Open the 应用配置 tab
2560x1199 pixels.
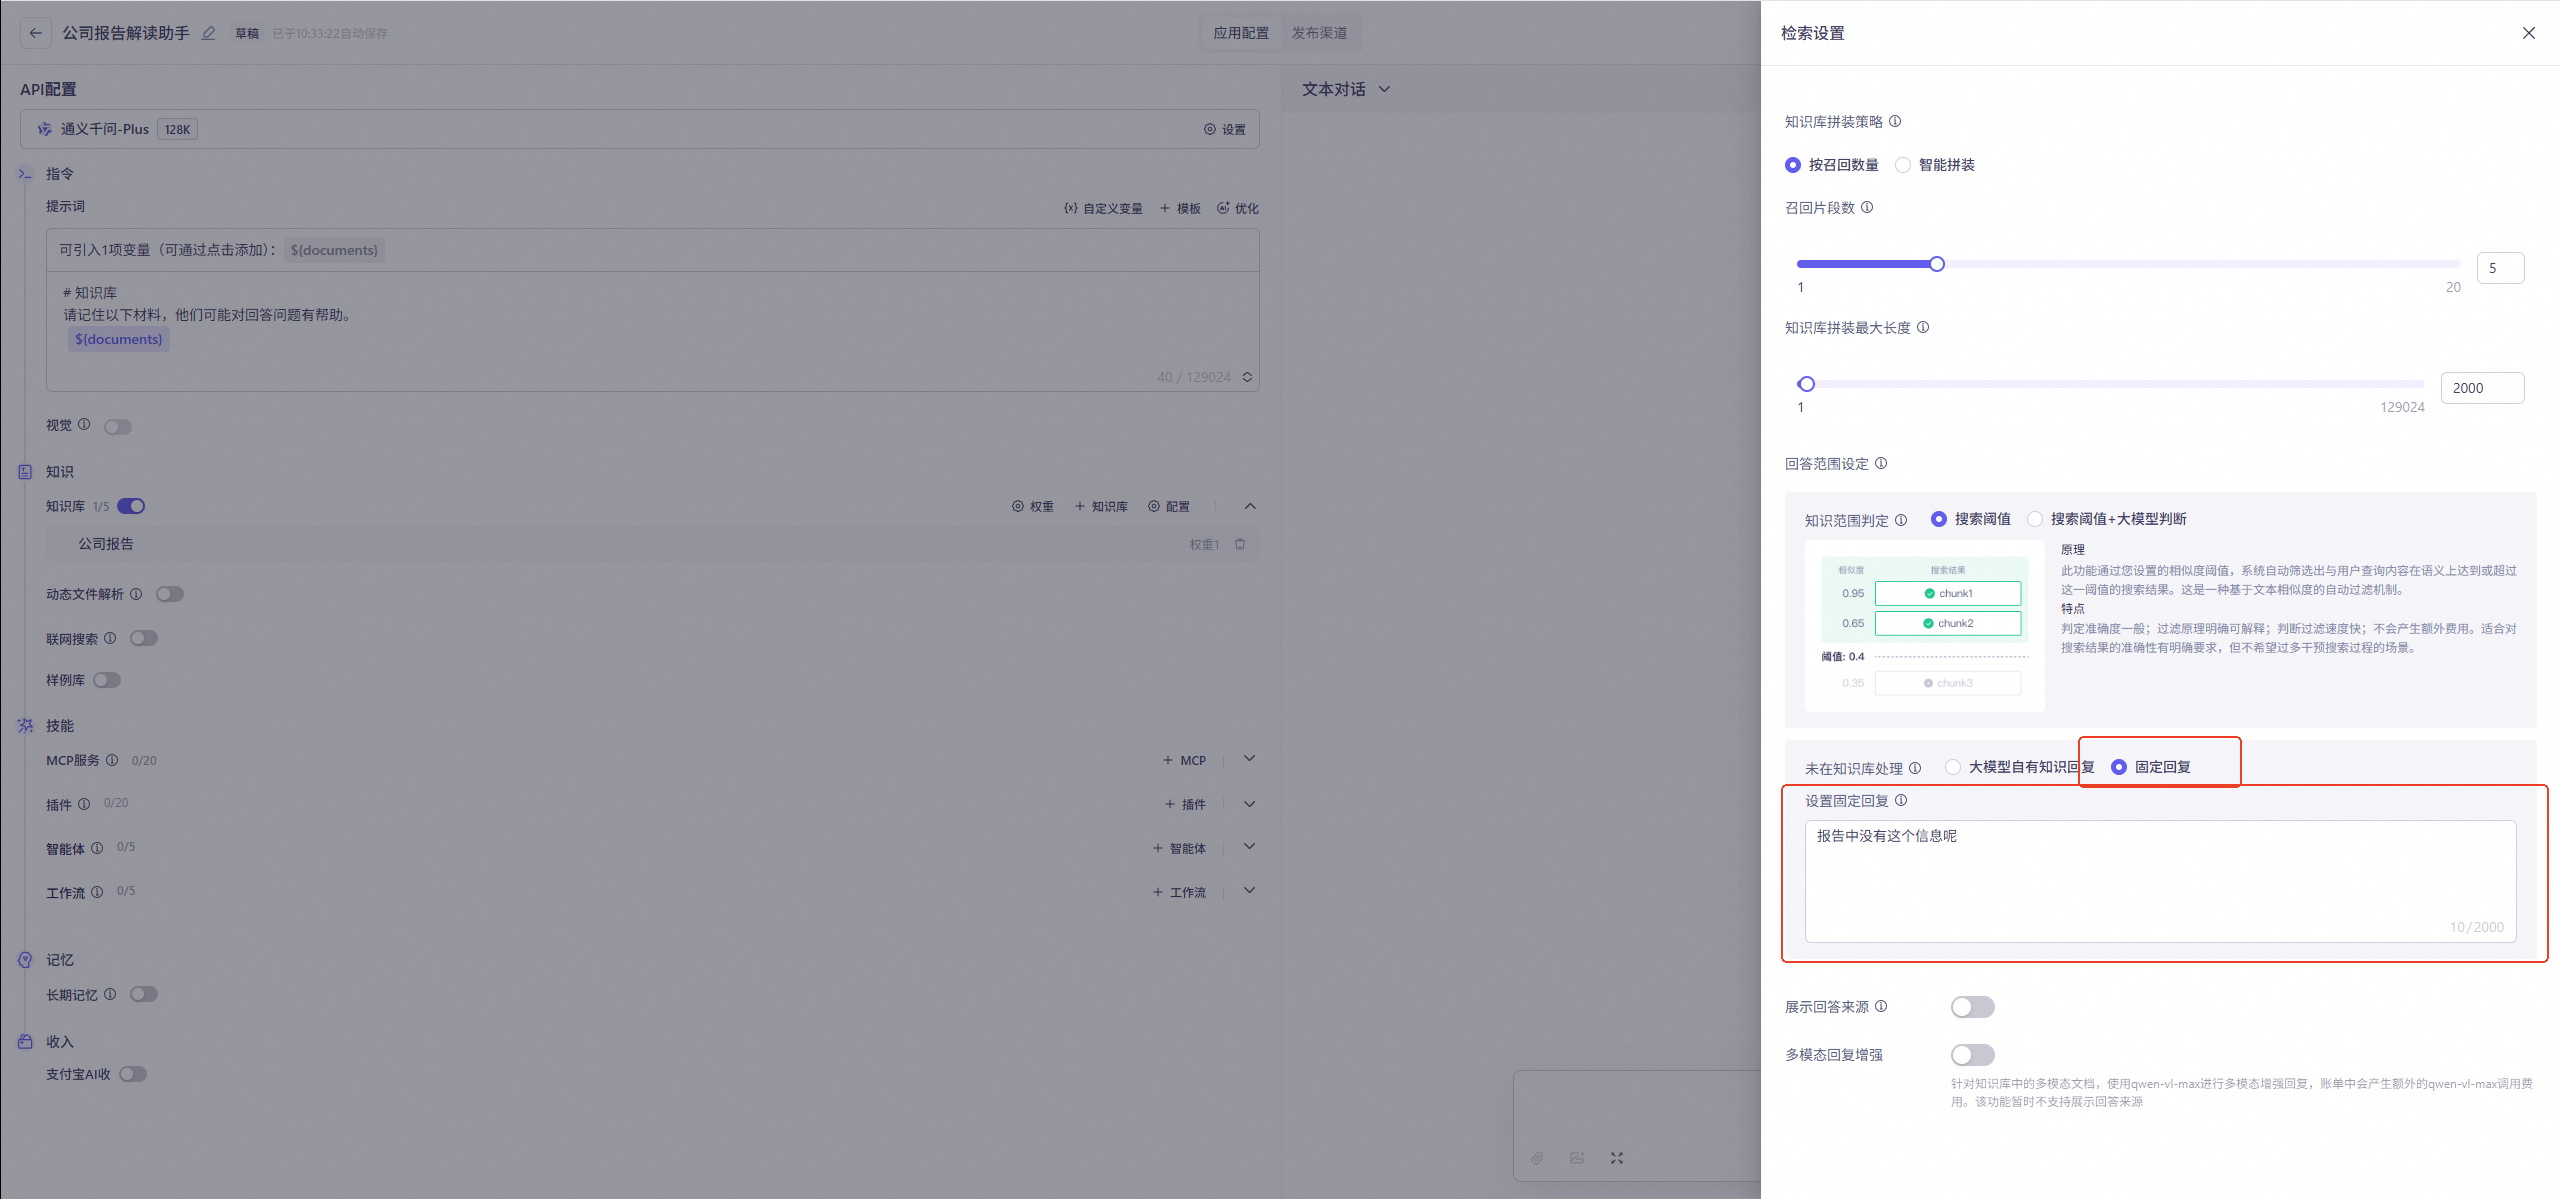(1241, 33)
